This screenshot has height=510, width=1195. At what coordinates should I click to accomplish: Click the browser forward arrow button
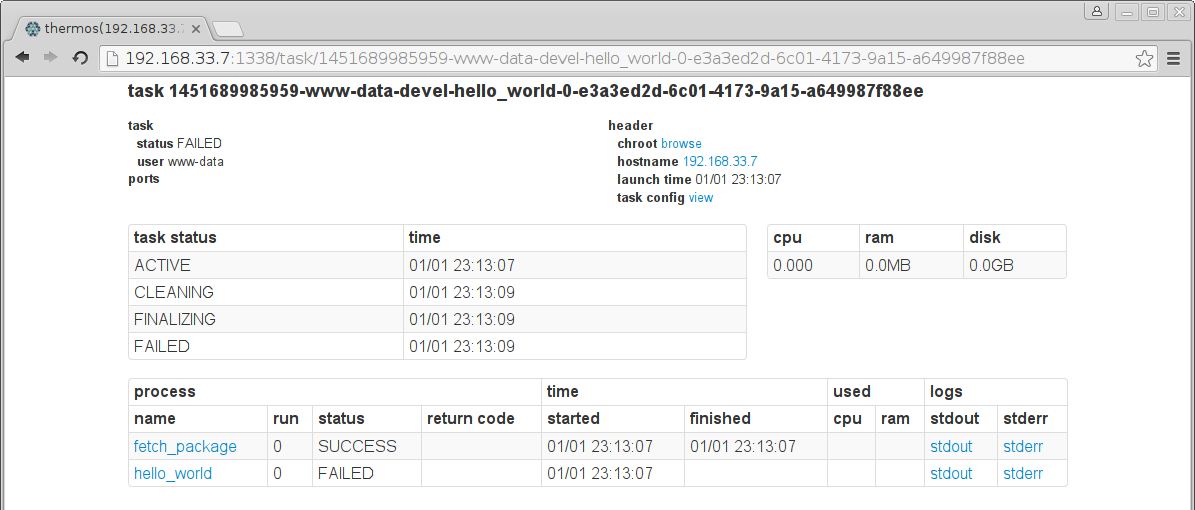(50, 59)
